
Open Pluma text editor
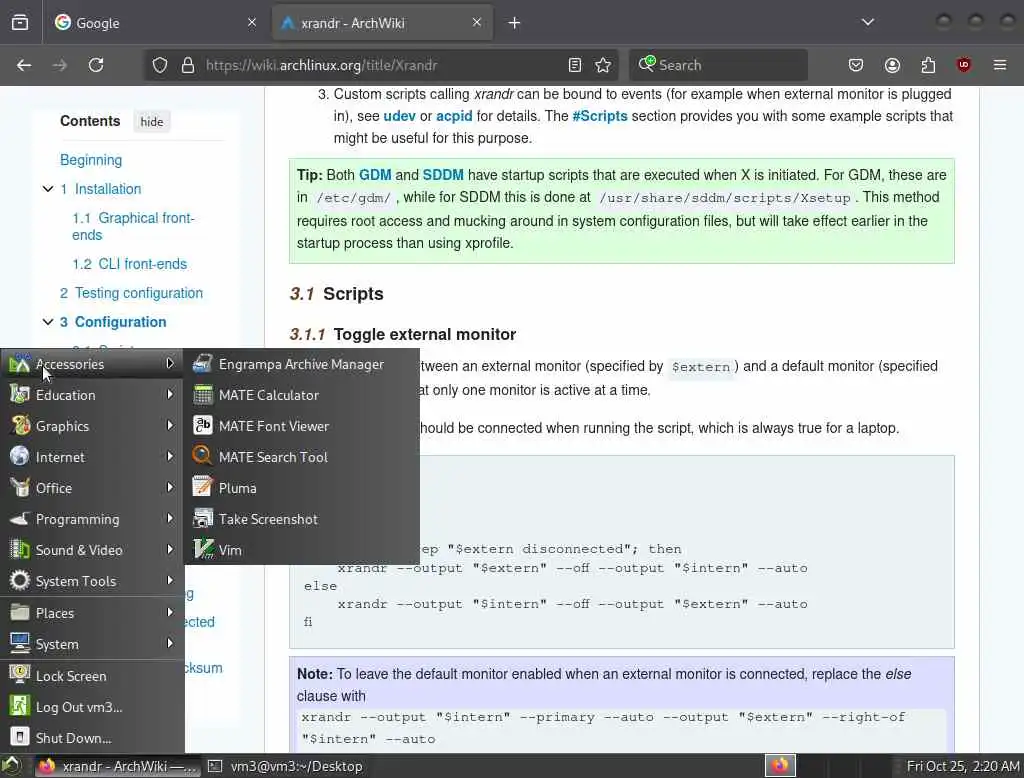tap(301, 488)
